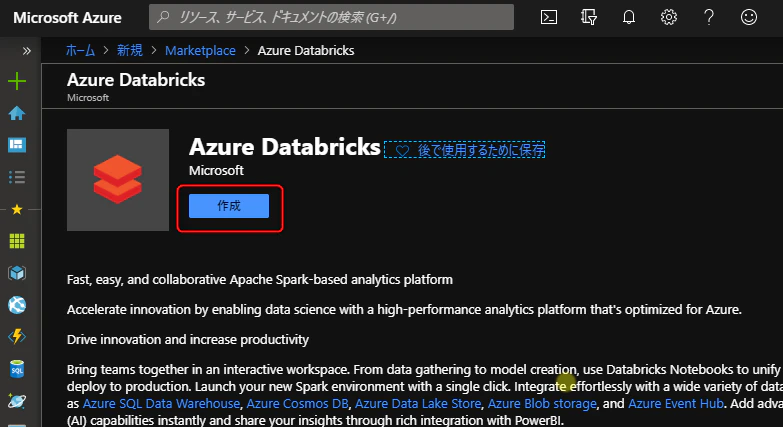Navigate to ホーム breadcrumb
This screenshot has height=427, width=783.
(82, 50)
